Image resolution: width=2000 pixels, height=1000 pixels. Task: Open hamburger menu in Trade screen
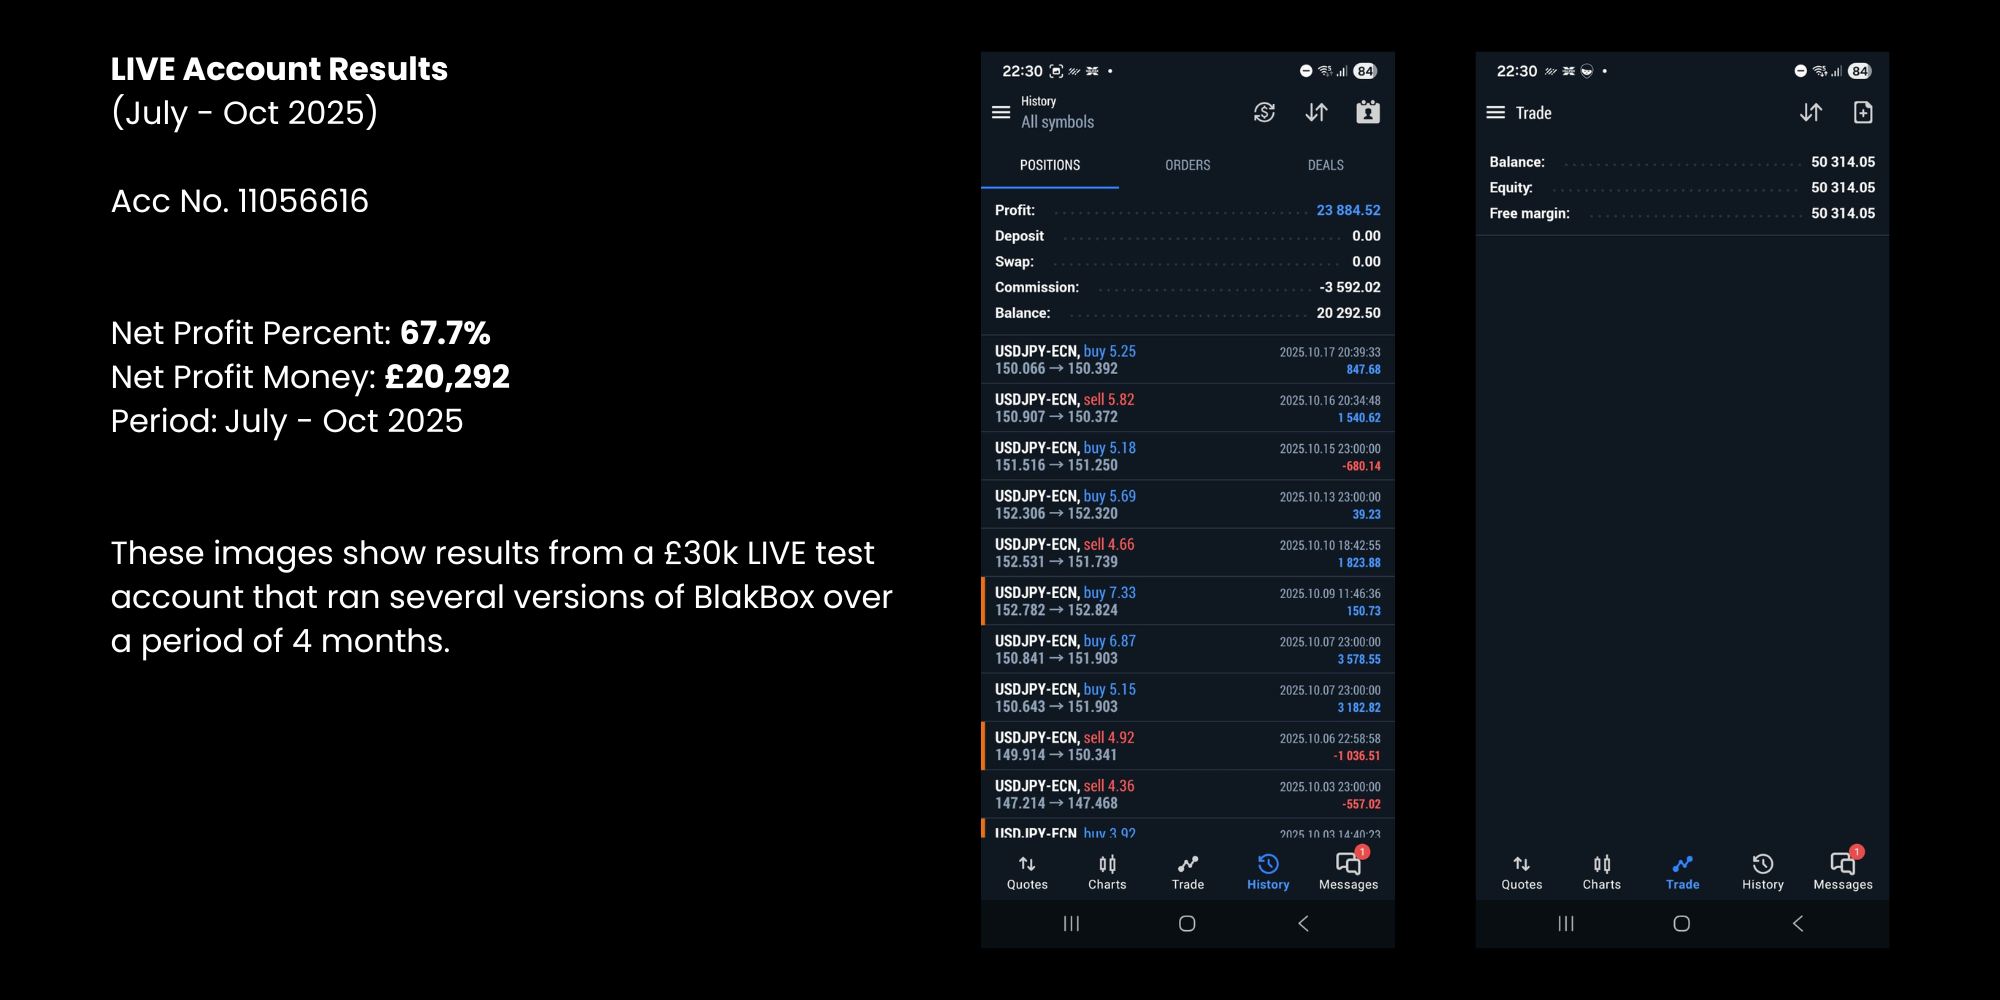[1495, 113]
